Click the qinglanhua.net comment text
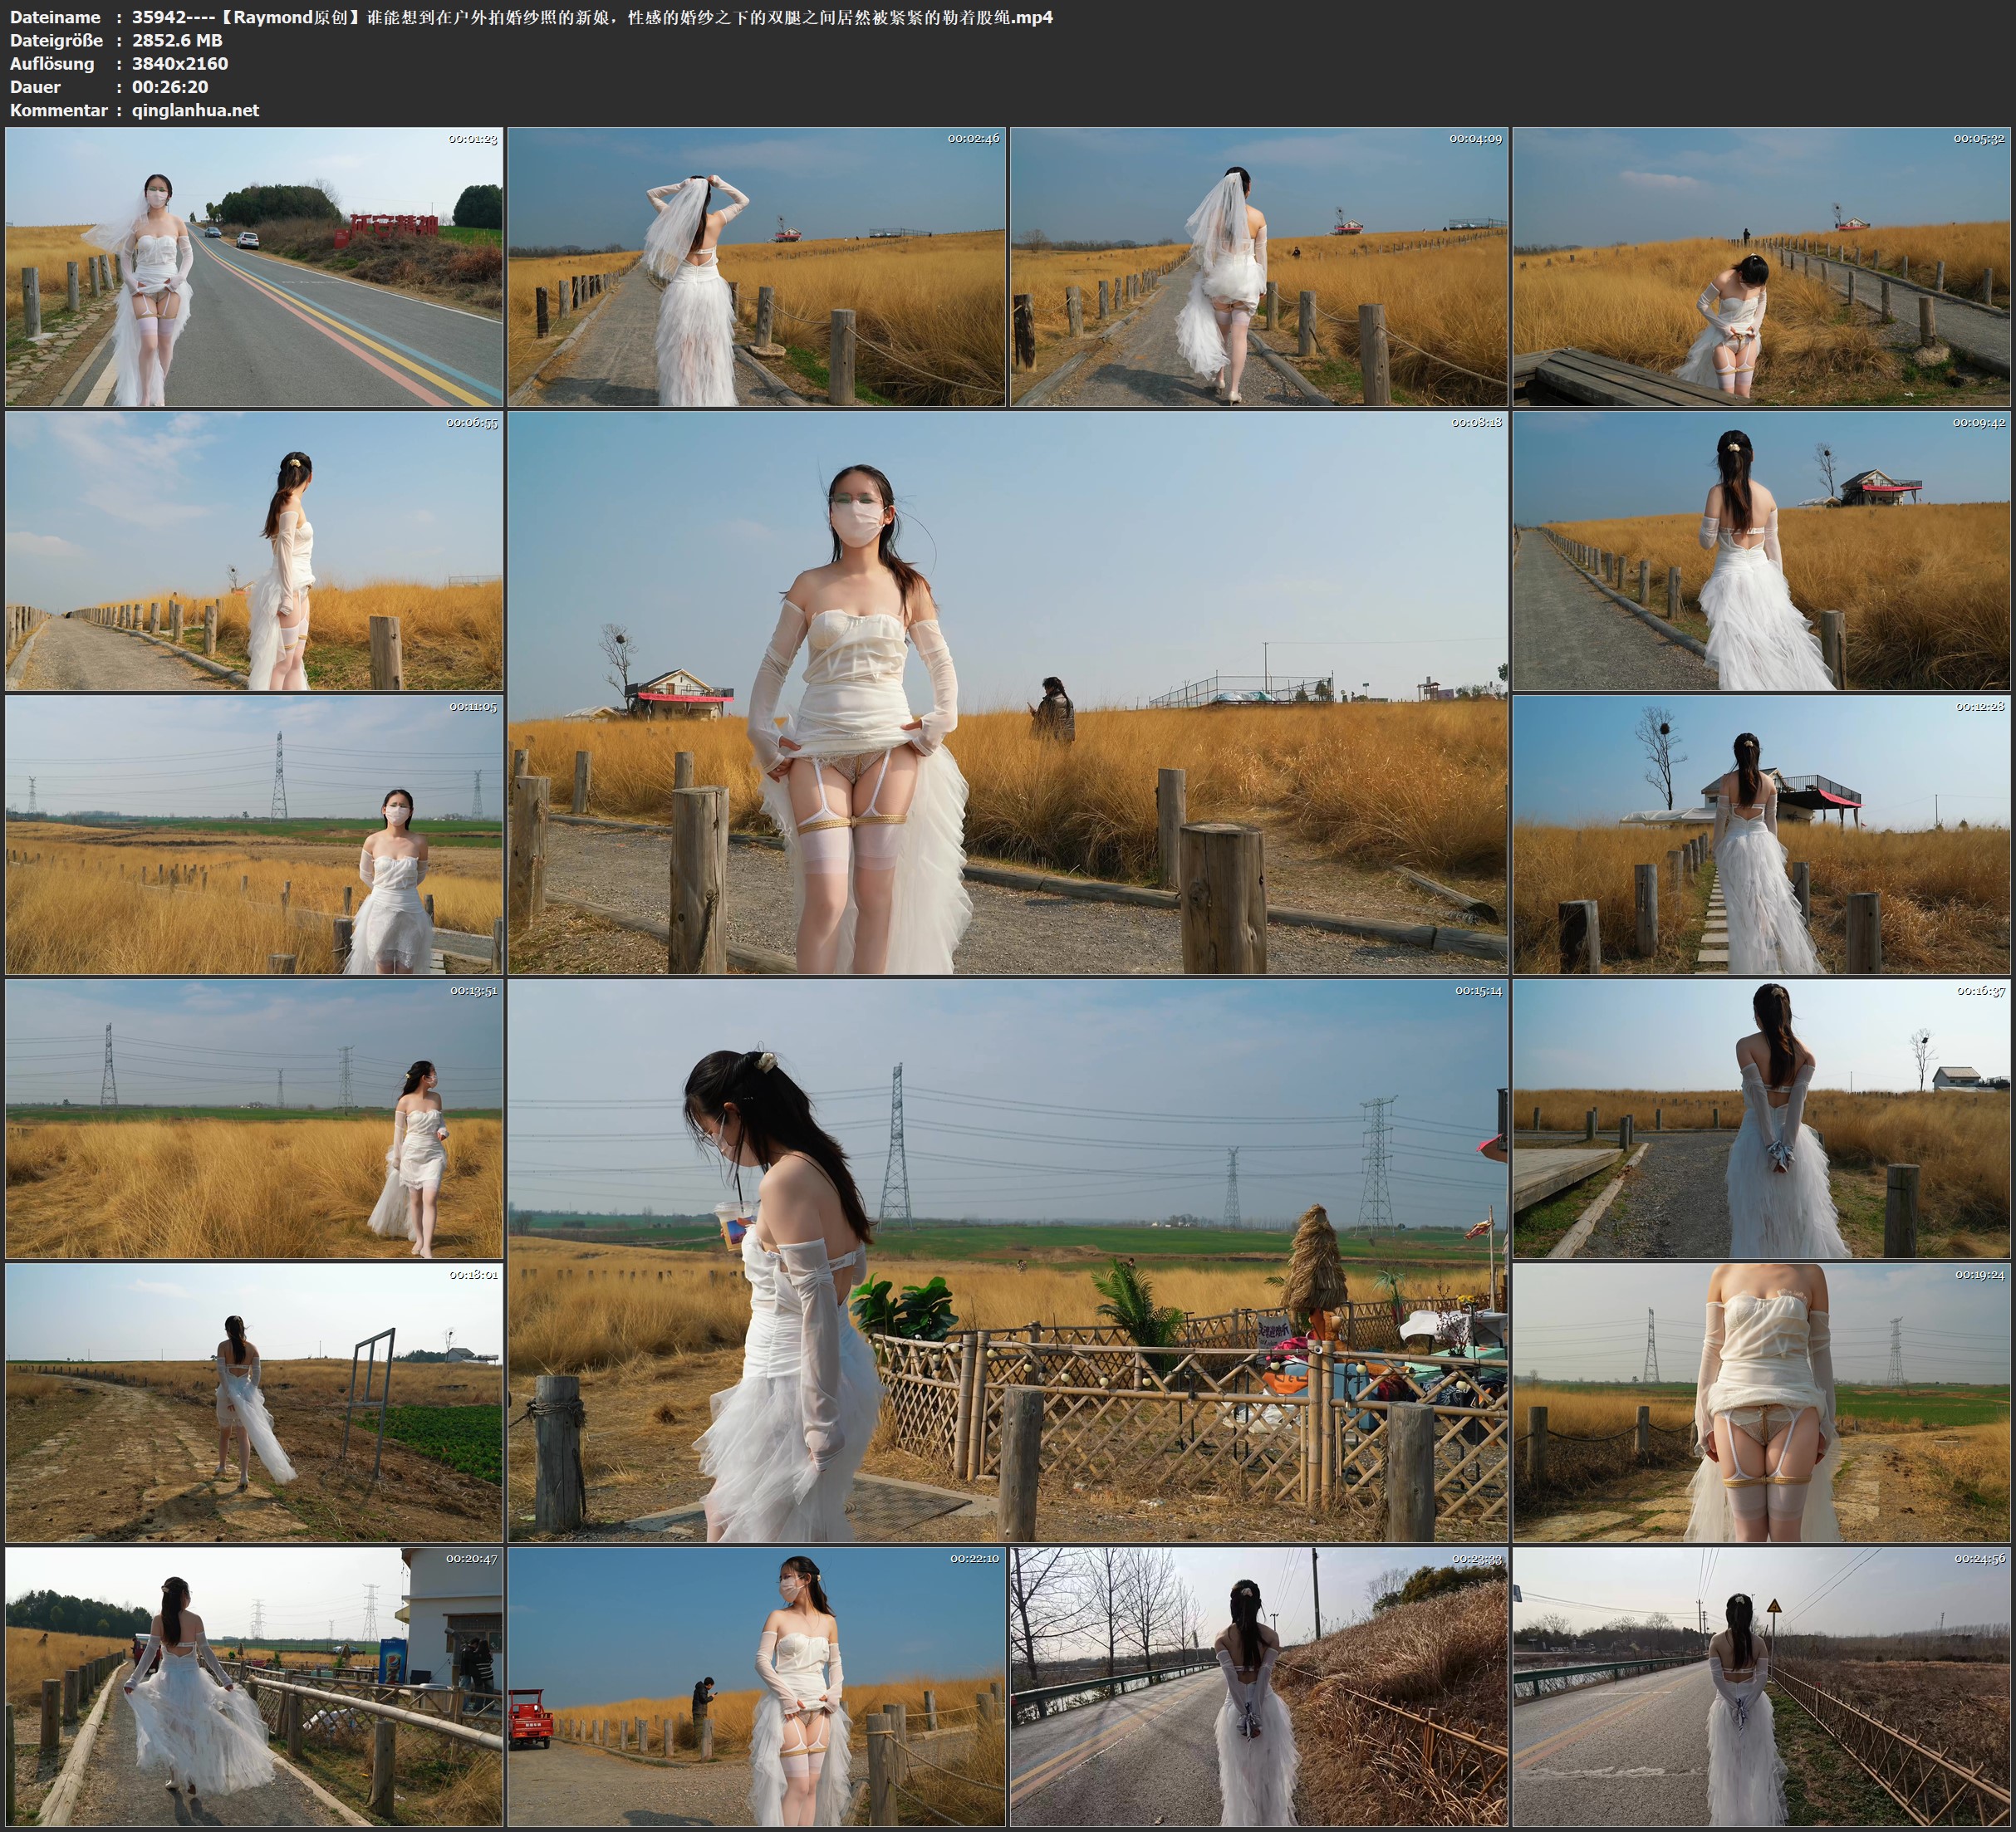Image resolution: width=2016 pixels, height=1832 pixels. [x=195, y=110]
